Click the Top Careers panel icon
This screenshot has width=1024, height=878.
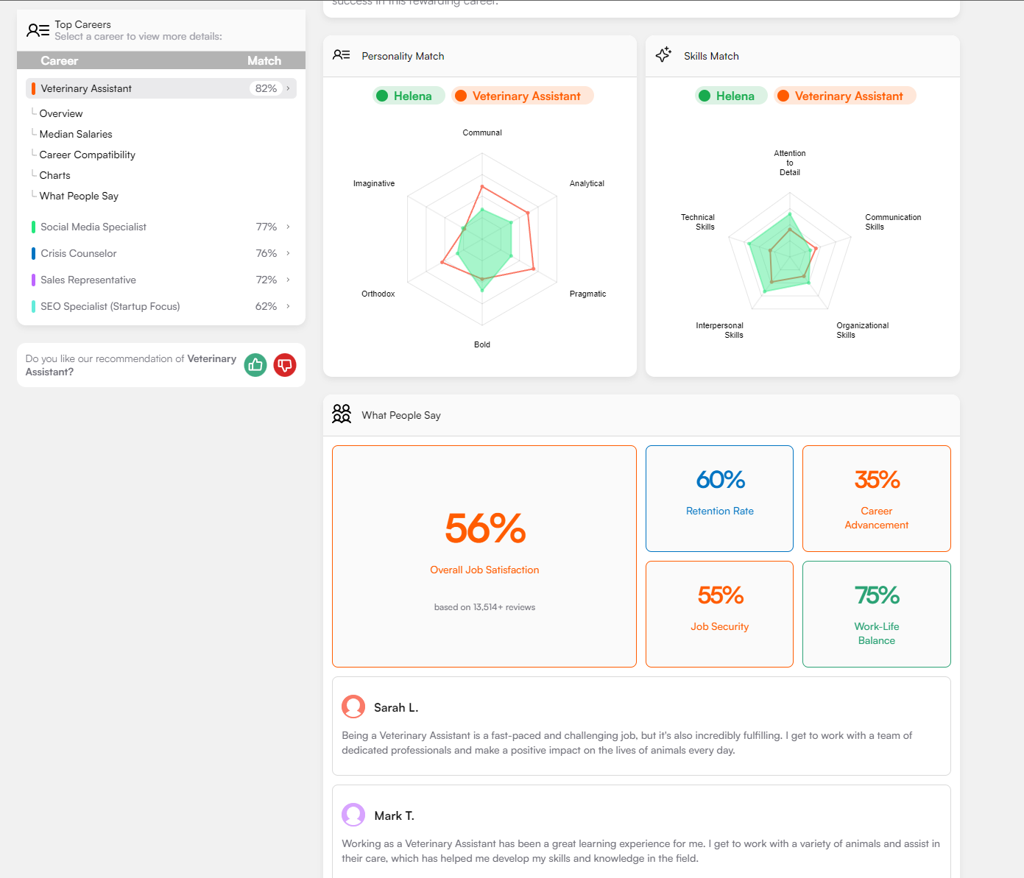pyautogui.click(x=38, y=30)
